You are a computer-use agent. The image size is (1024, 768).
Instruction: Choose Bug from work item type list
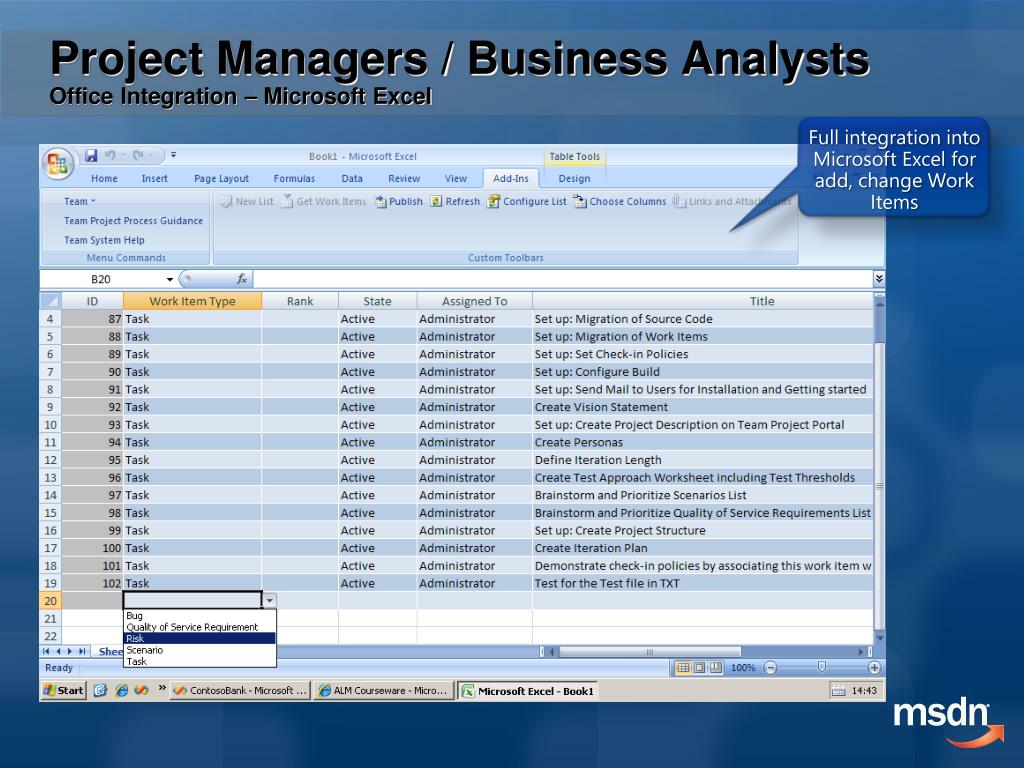(199, 615)
